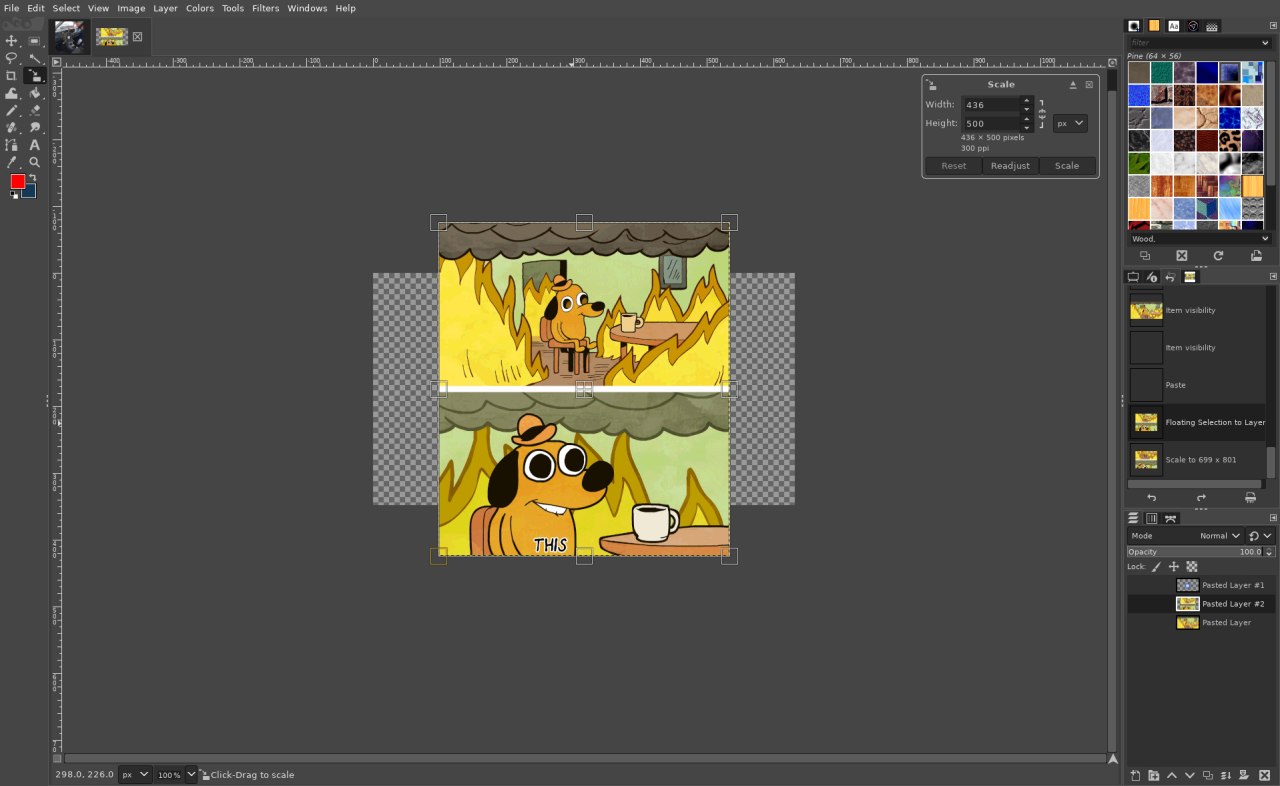The width and height of the screenshot is (1280, 786).
Task: Detach the Scale dialog from canvas
Action: (1073, 85)
